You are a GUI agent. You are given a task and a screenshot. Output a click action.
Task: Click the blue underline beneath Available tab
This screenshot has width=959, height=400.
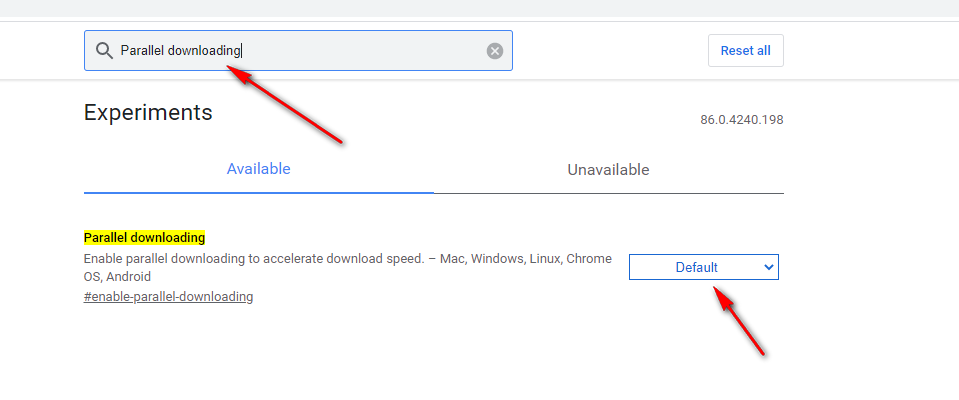pyautogui.click(x=259, y=193)
